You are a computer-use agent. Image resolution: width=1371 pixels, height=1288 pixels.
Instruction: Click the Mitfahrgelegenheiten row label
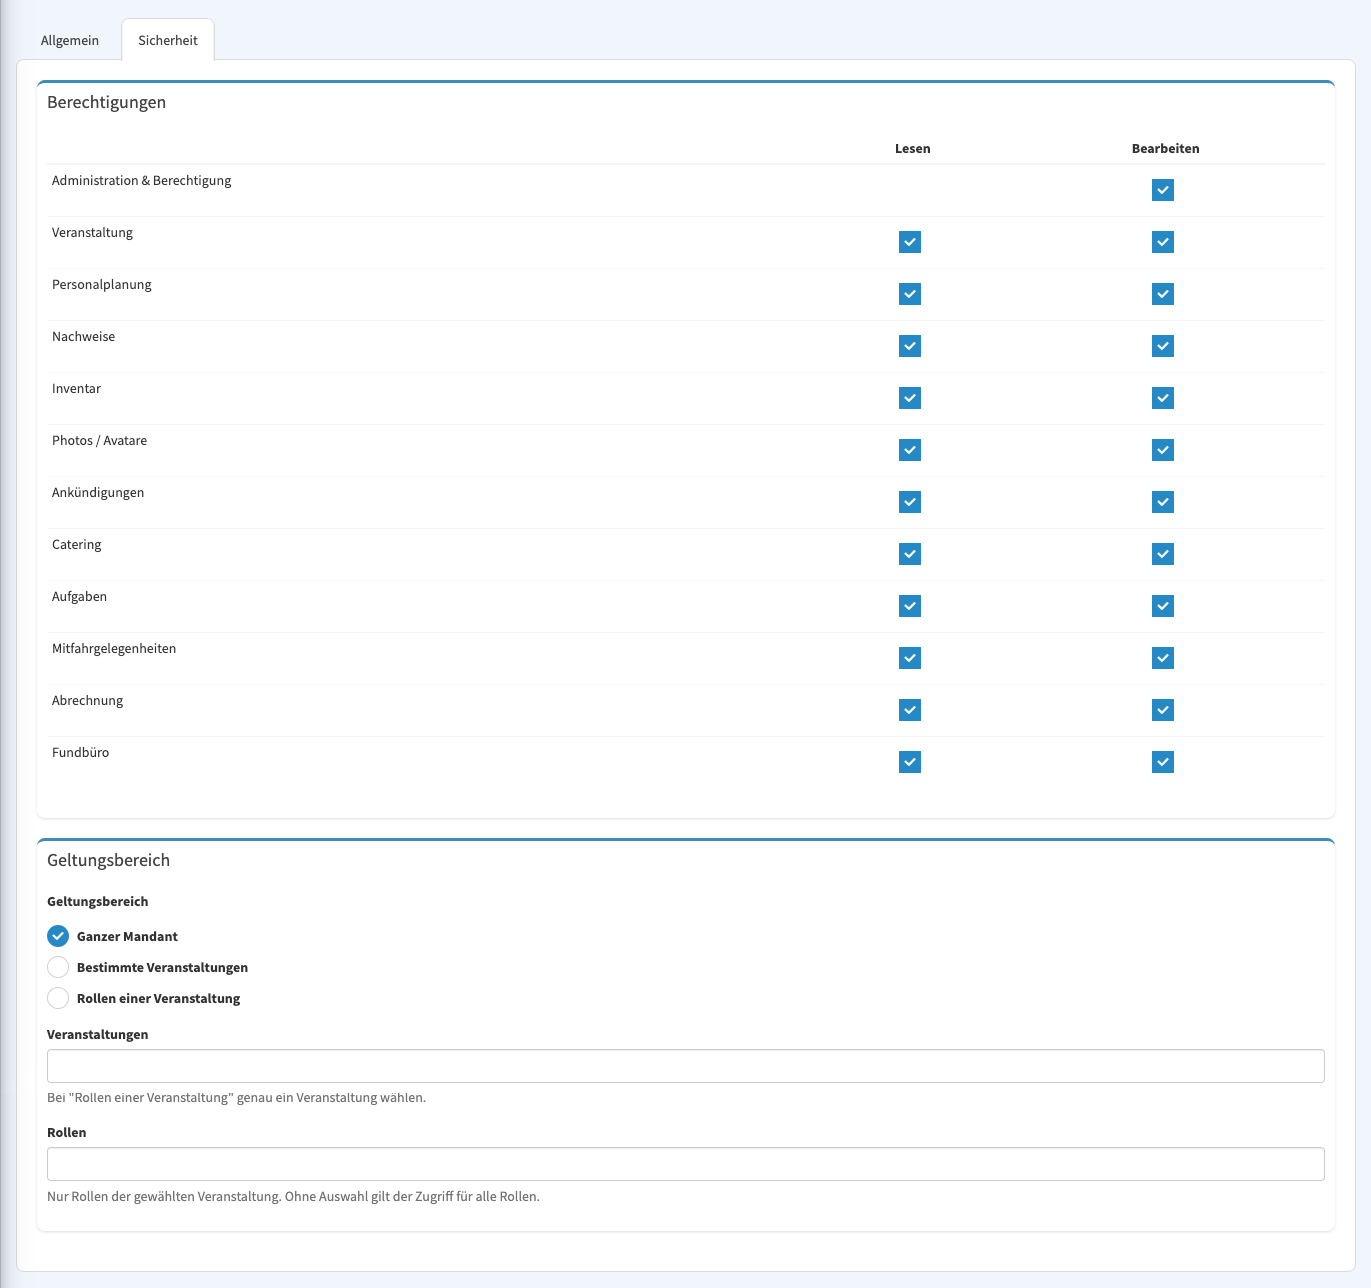(114, 649)
